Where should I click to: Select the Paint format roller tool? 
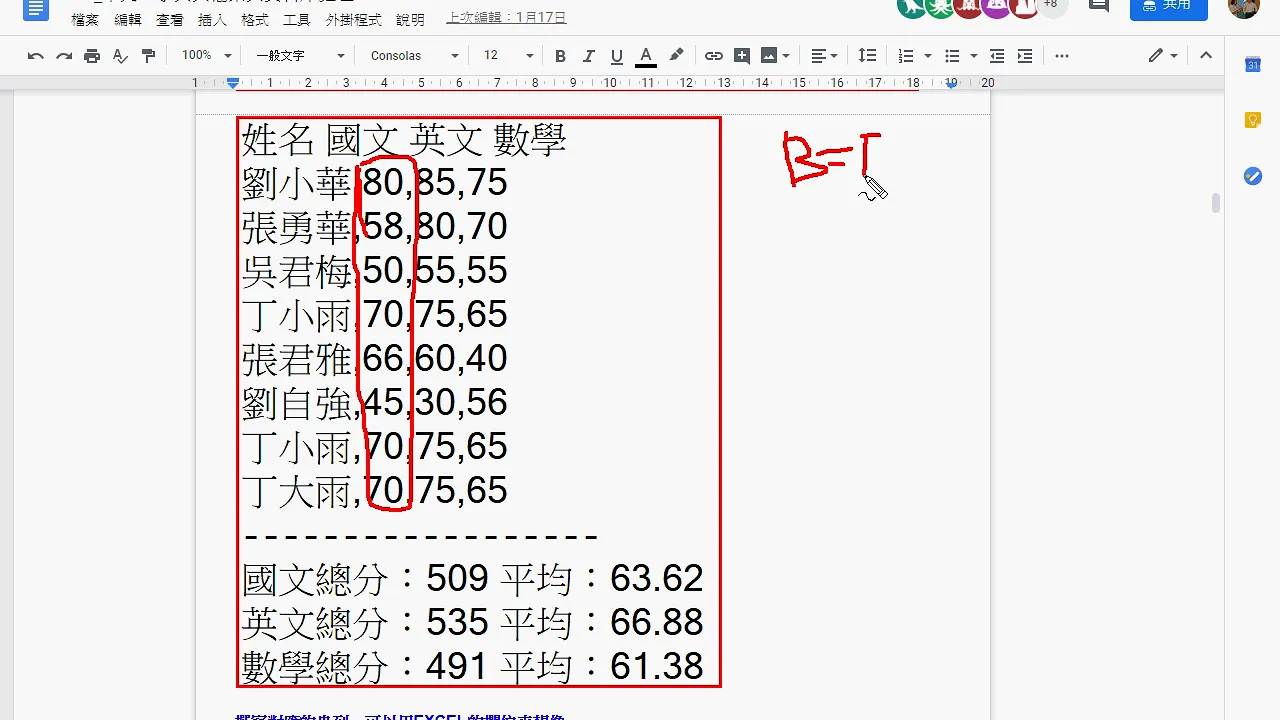coord(148,56)
